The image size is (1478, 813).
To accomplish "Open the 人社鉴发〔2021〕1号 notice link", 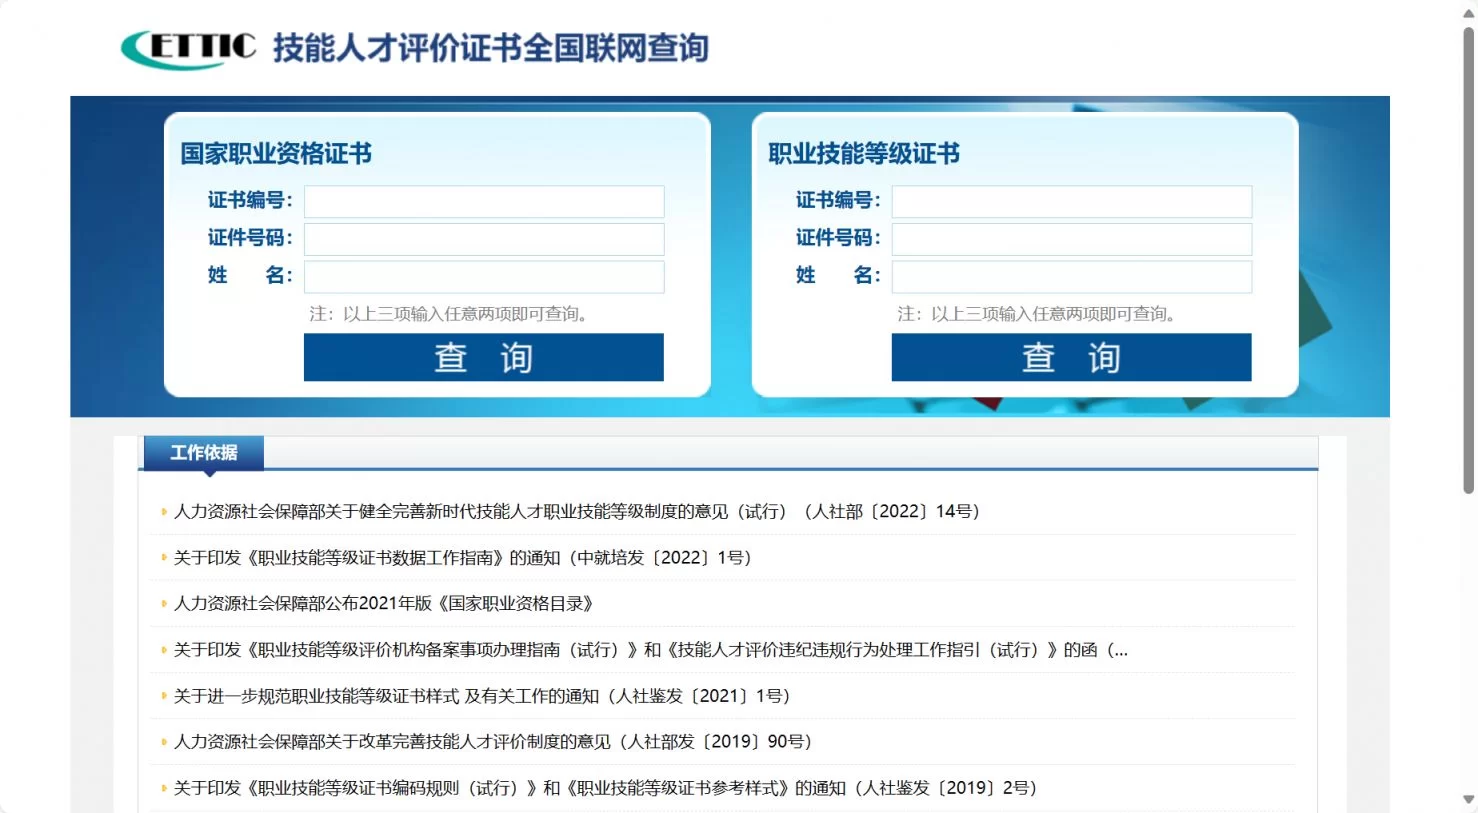I will (x=482, y=696).
